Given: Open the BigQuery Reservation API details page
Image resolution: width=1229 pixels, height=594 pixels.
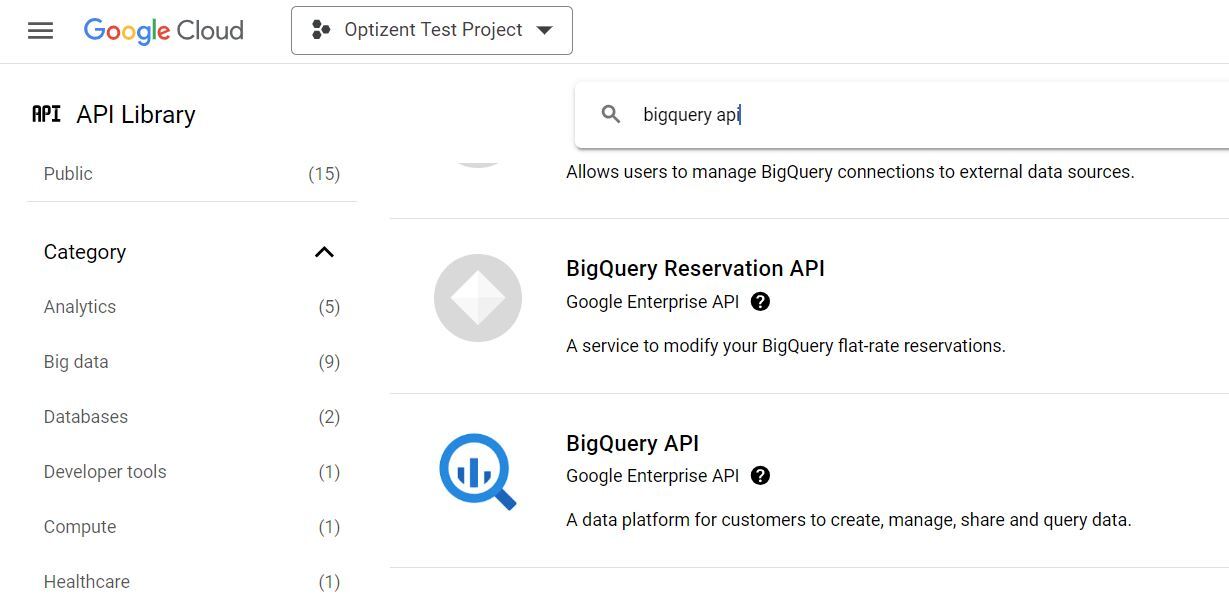Looking at the screenshot, I should tap(695, 268).
